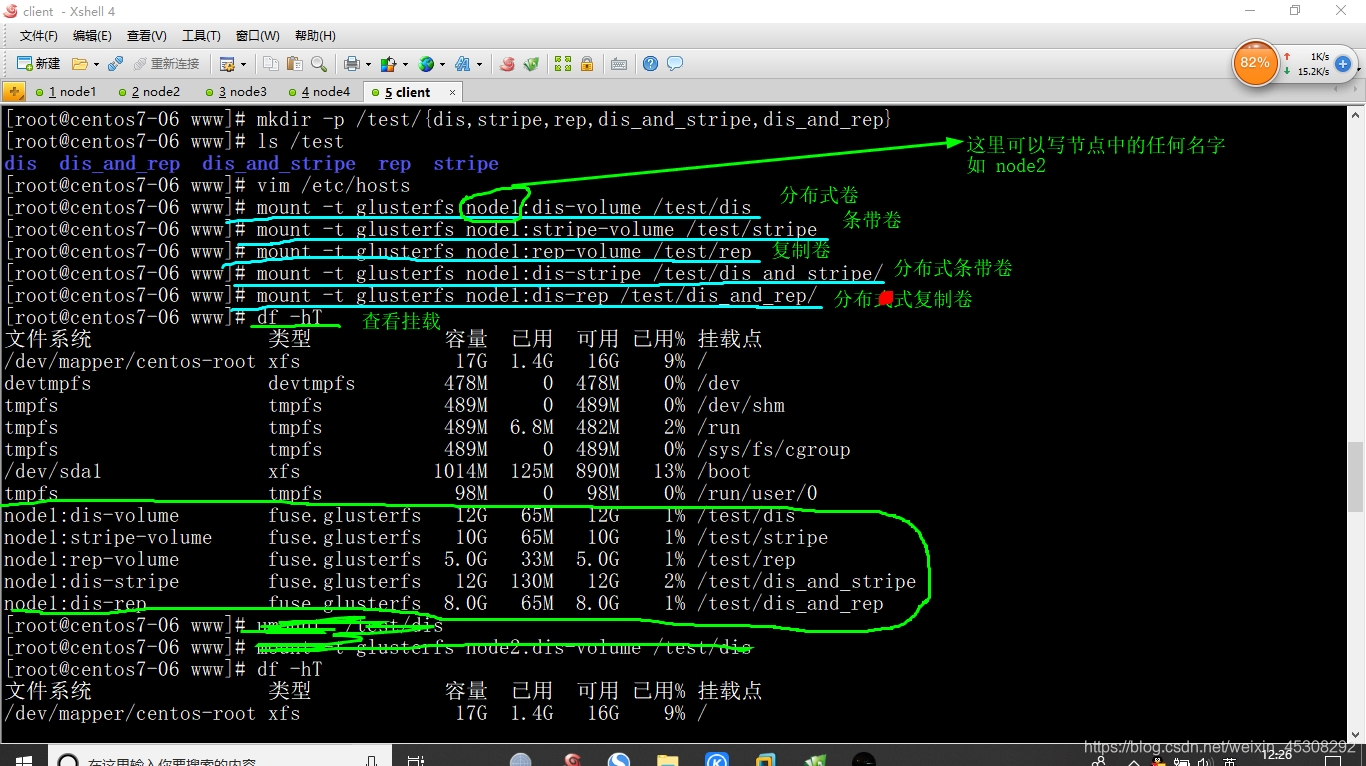The image size is (1366, 766).
Task: Open help with the blue question mark icon
Action: (x=650, y=64)
